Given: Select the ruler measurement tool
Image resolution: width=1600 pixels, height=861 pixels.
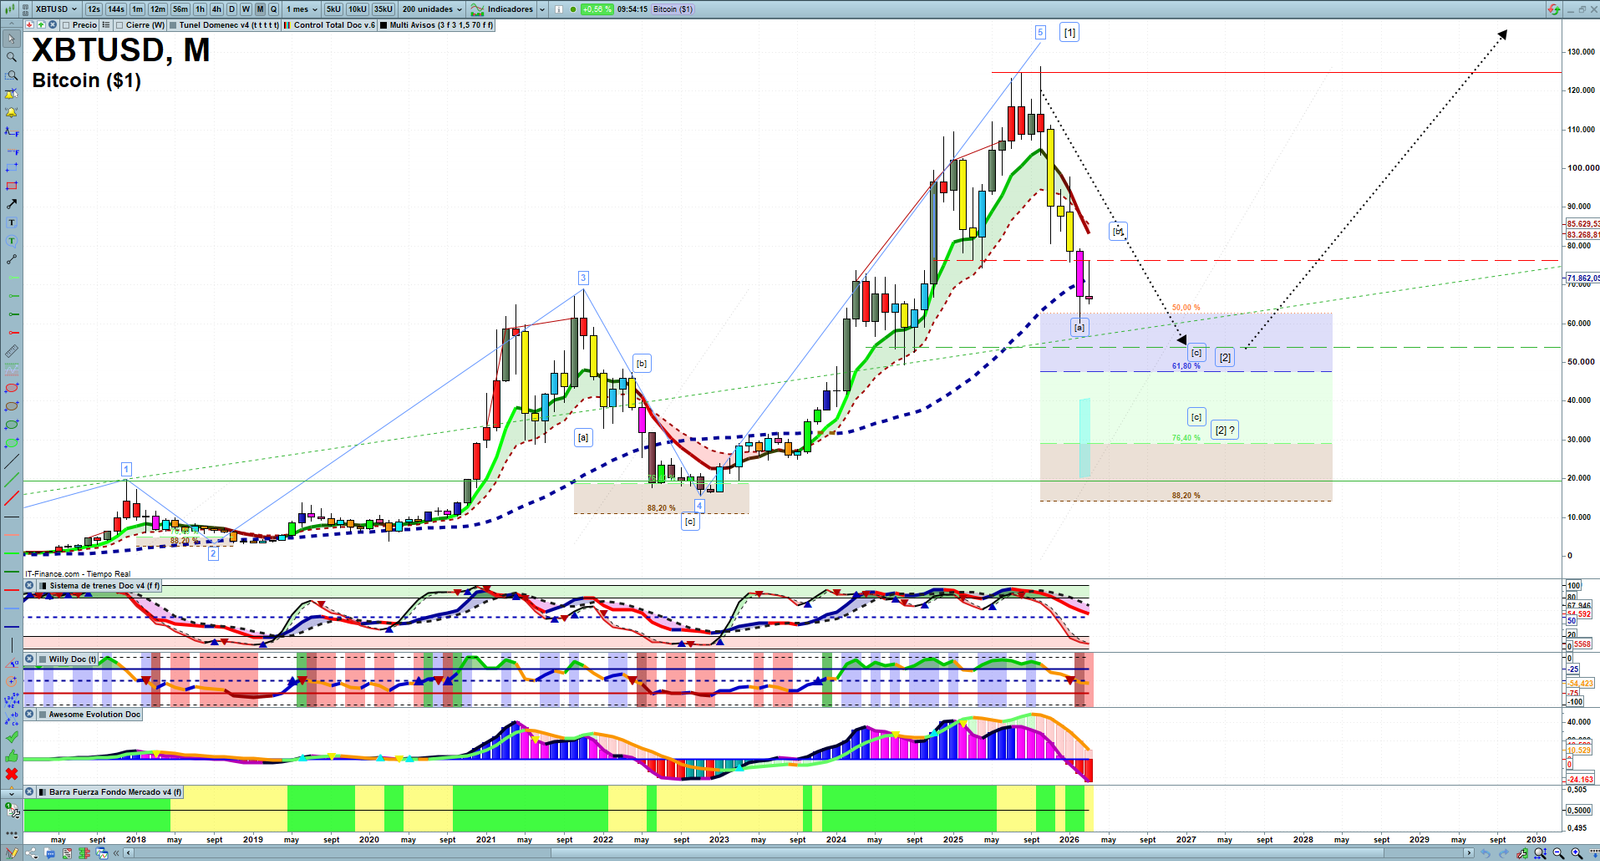Looking at the screenshot, I should pyautogui.click(x=12, y=351).
